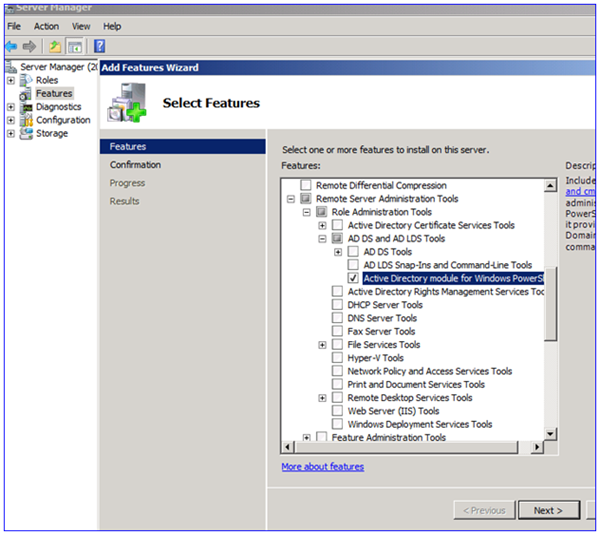Open the File menu
Viewport: 600px width, 535px height.
click(x=14, y=26)
